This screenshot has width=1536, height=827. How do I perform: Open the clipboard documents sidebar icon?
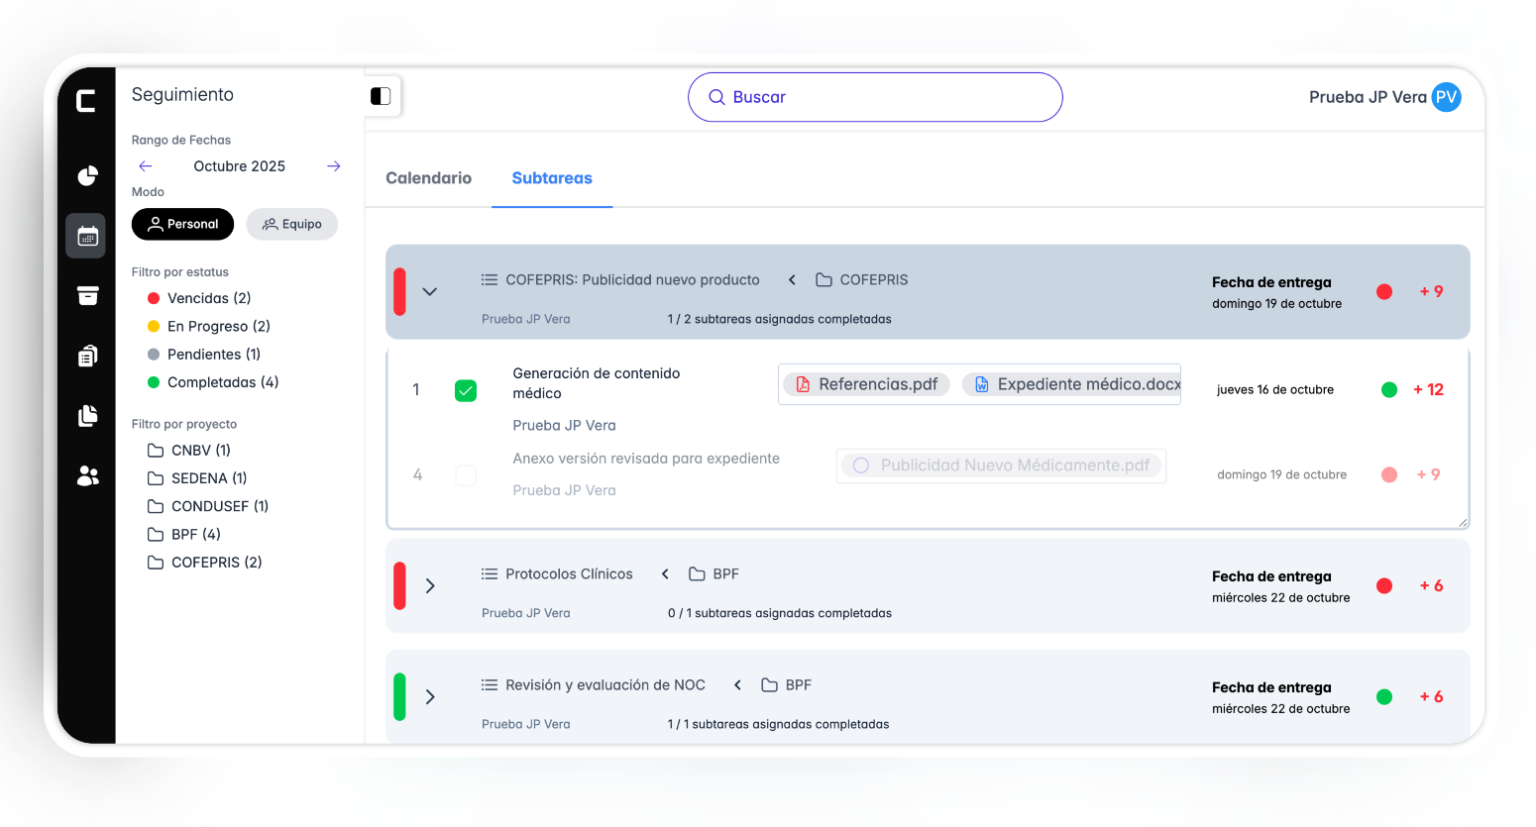[x=88, y=356]
